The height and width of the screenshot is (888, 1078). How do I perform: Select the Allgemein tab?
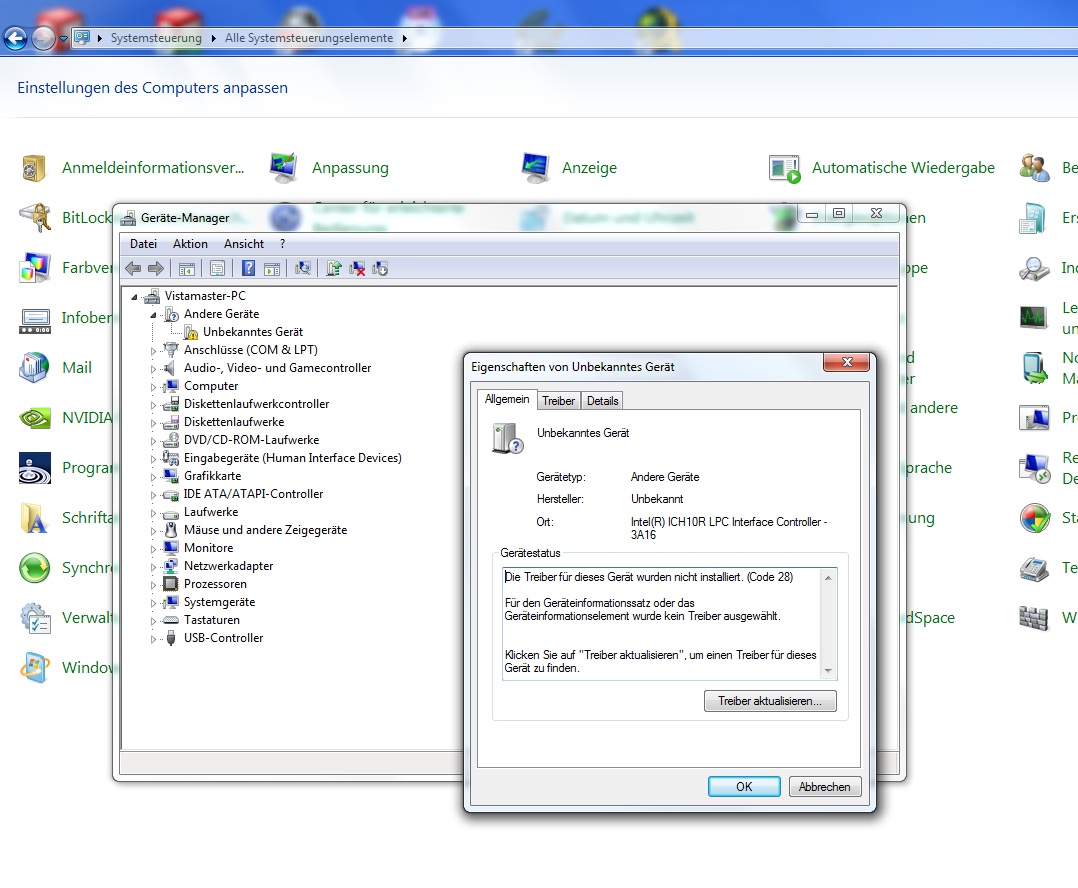click(507, 399)
